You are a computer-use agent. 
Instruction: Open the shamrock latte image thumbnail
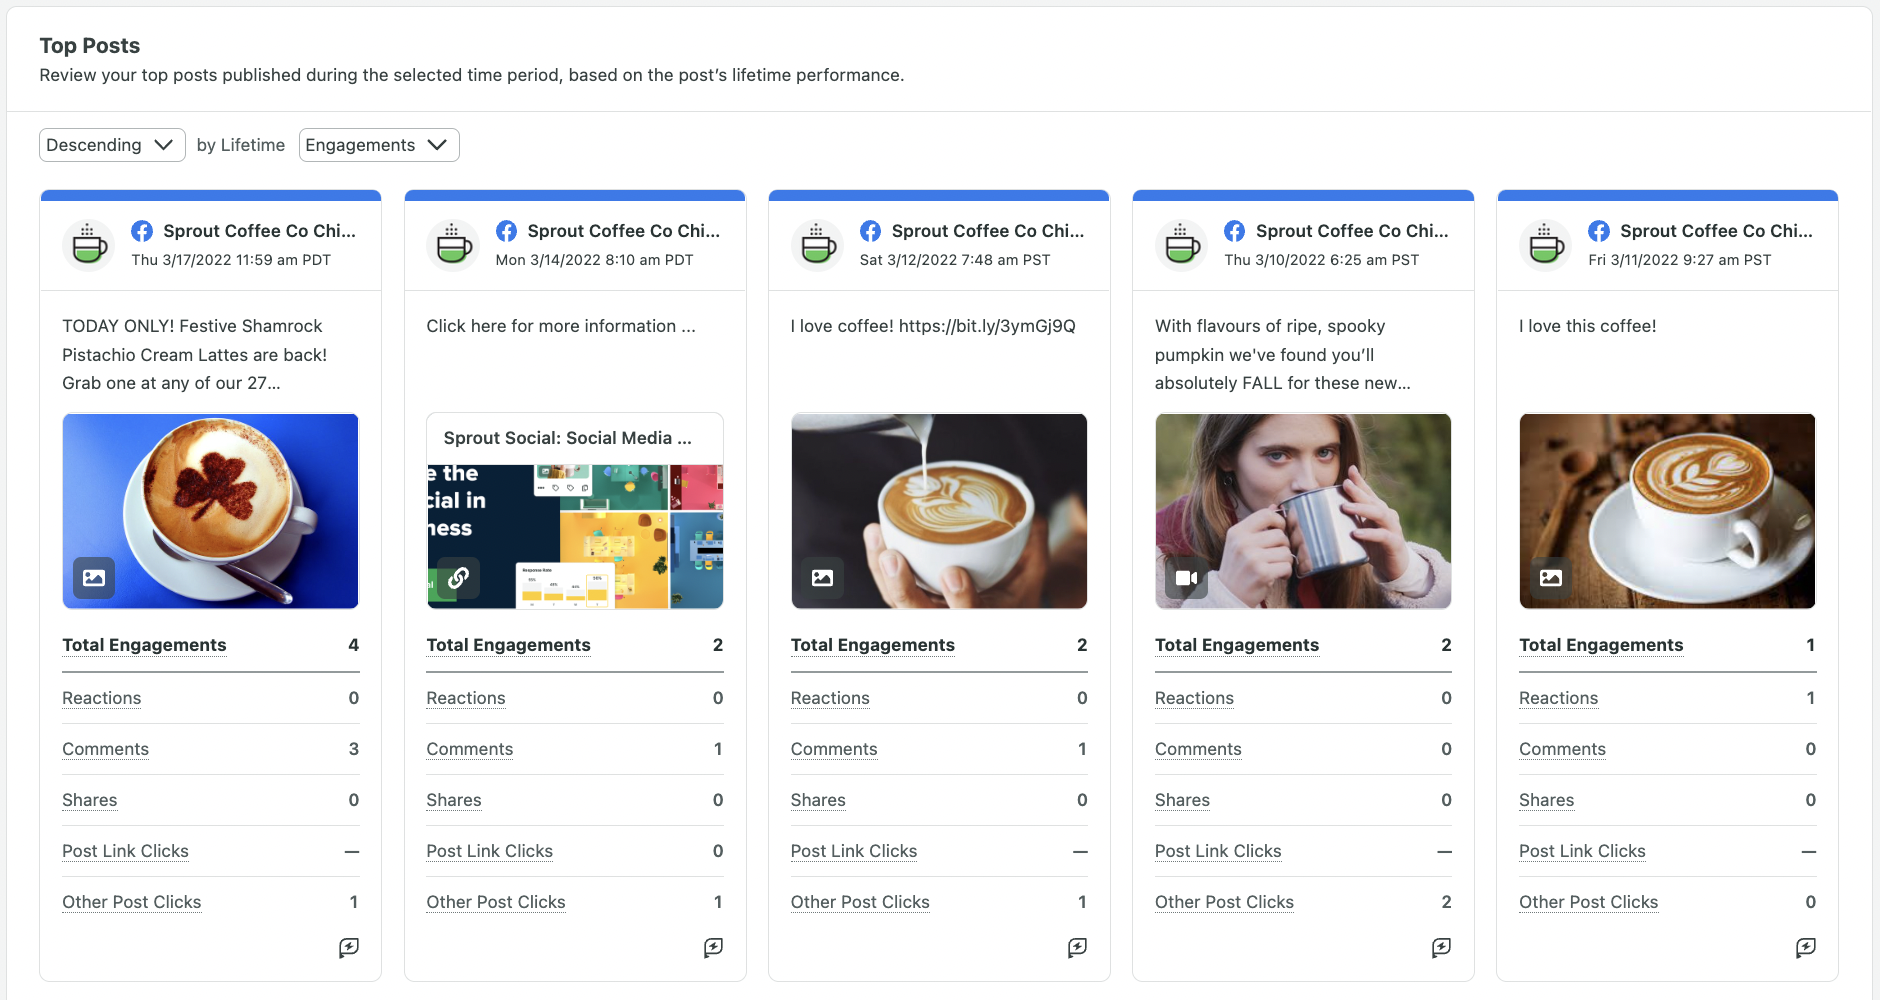coord(210,510)
